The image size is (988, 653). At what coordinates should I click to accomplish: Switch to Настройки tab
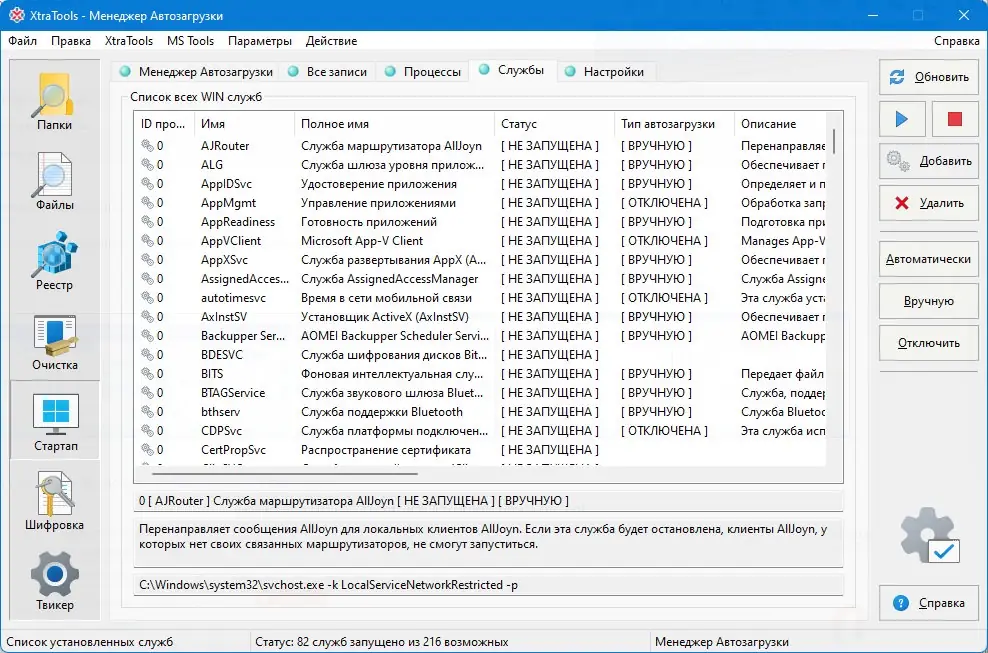coord(605,72)
